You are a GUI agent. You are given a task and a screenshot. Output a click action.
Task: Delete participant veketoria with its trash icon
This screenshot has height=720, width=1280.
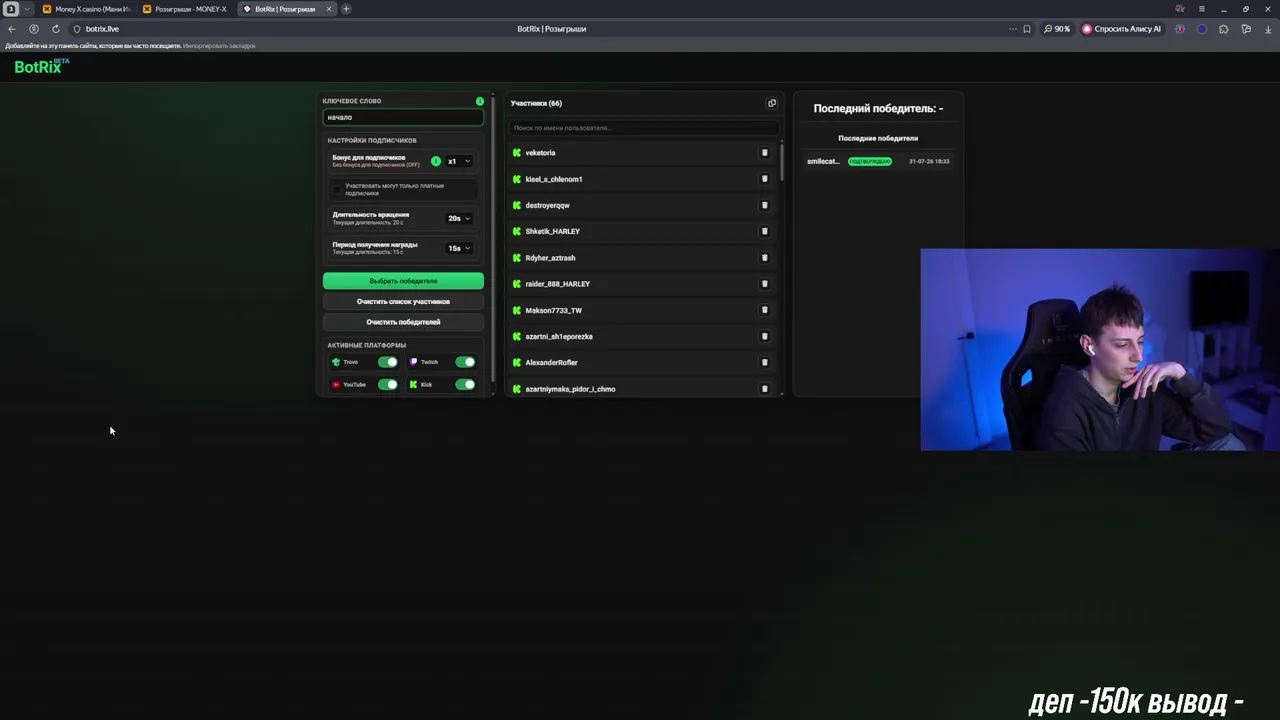point(765,153)
